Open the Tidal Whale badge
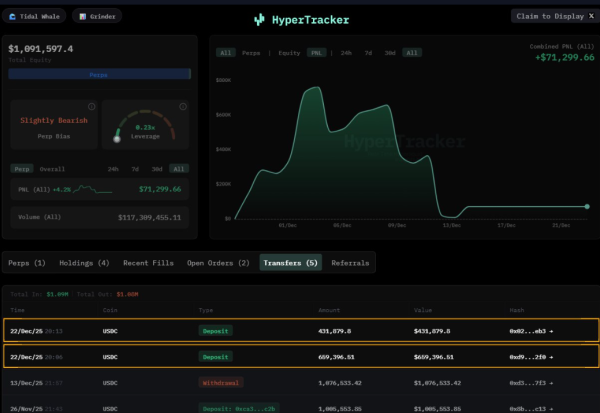 (x=34, y=16)
